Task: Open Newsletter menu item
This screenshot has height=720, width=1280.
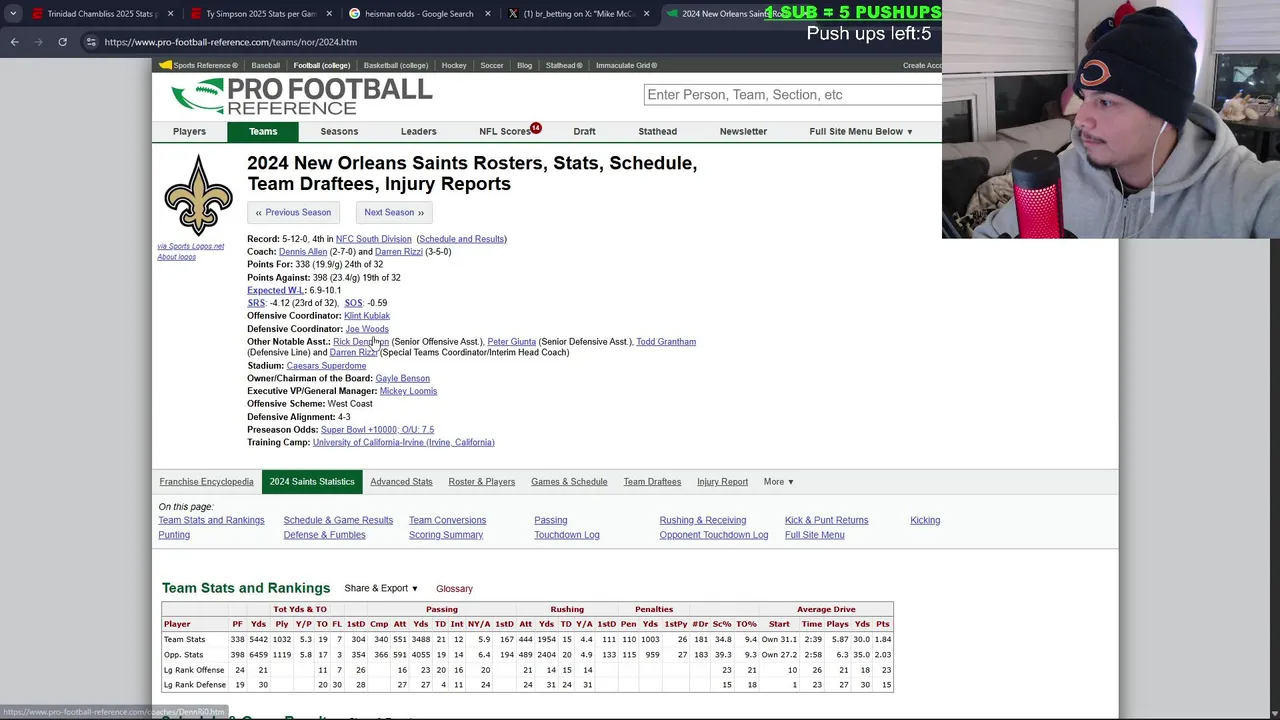Action: coord(743,131)
